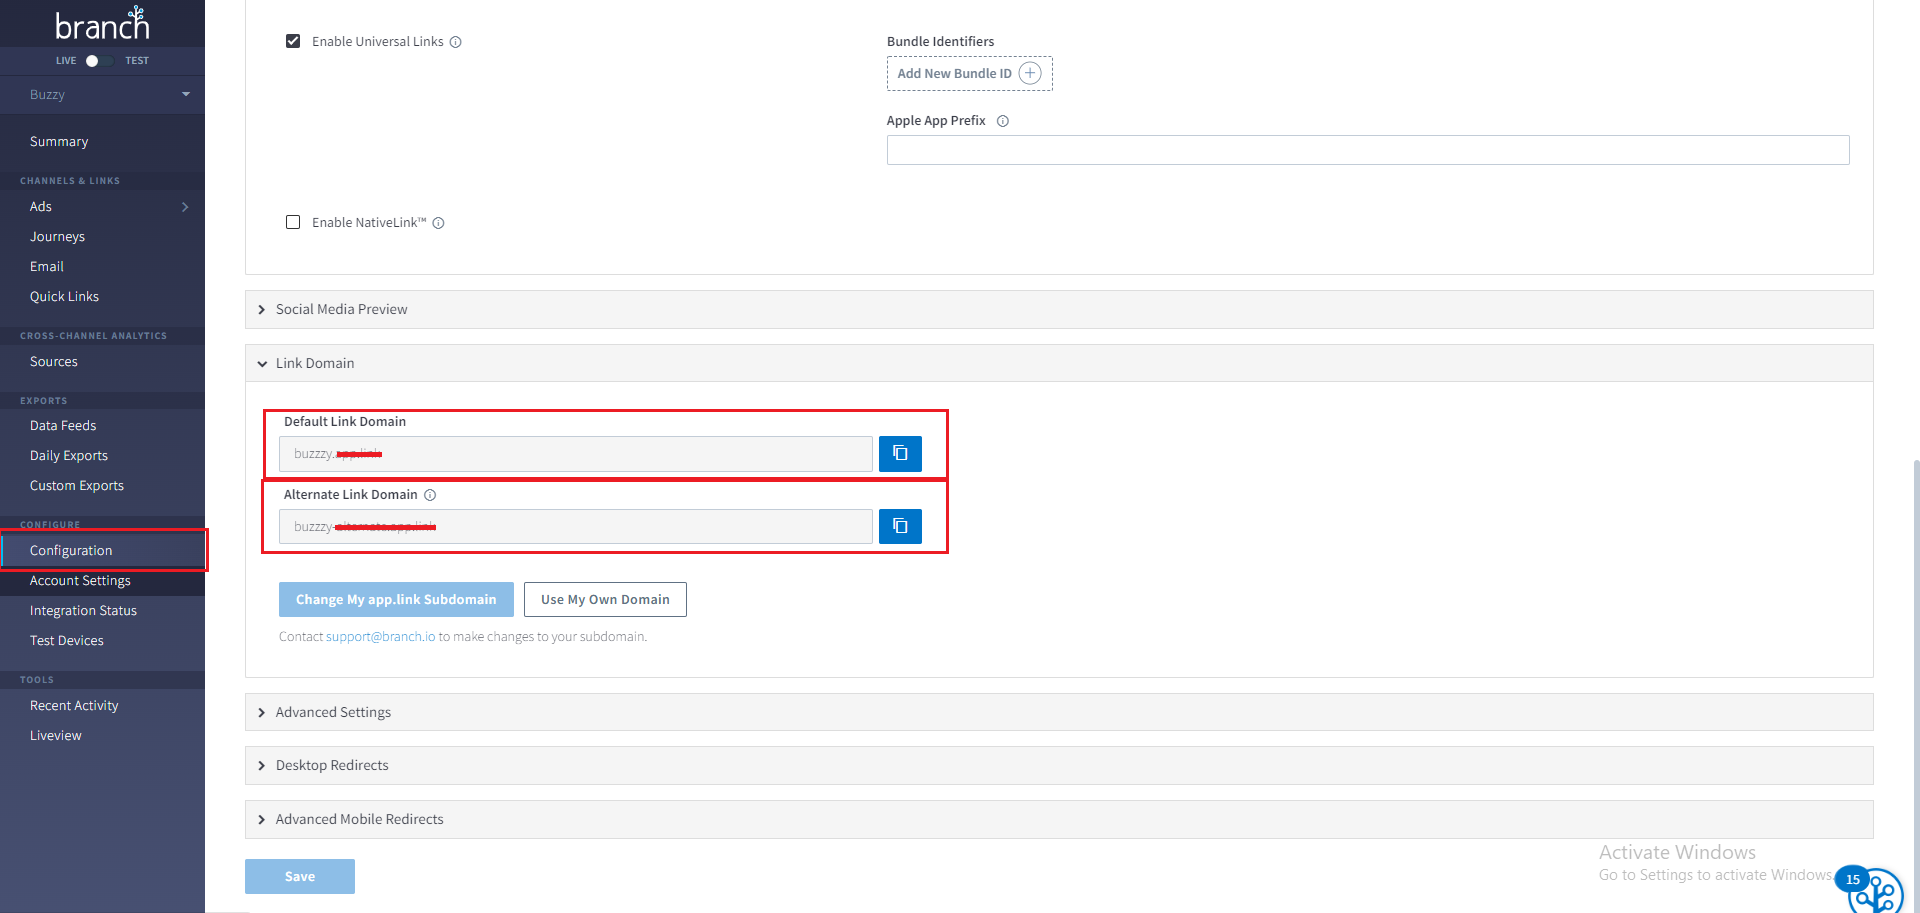1920x913 pixels.
Task: Click the Use My Own Domain button
Action: point(605,599)
